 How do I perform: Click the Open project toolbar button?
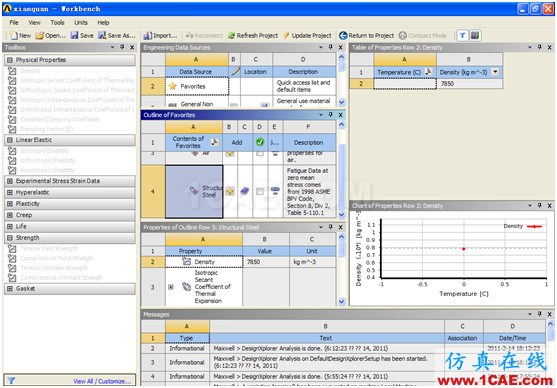tap(50, 36)
